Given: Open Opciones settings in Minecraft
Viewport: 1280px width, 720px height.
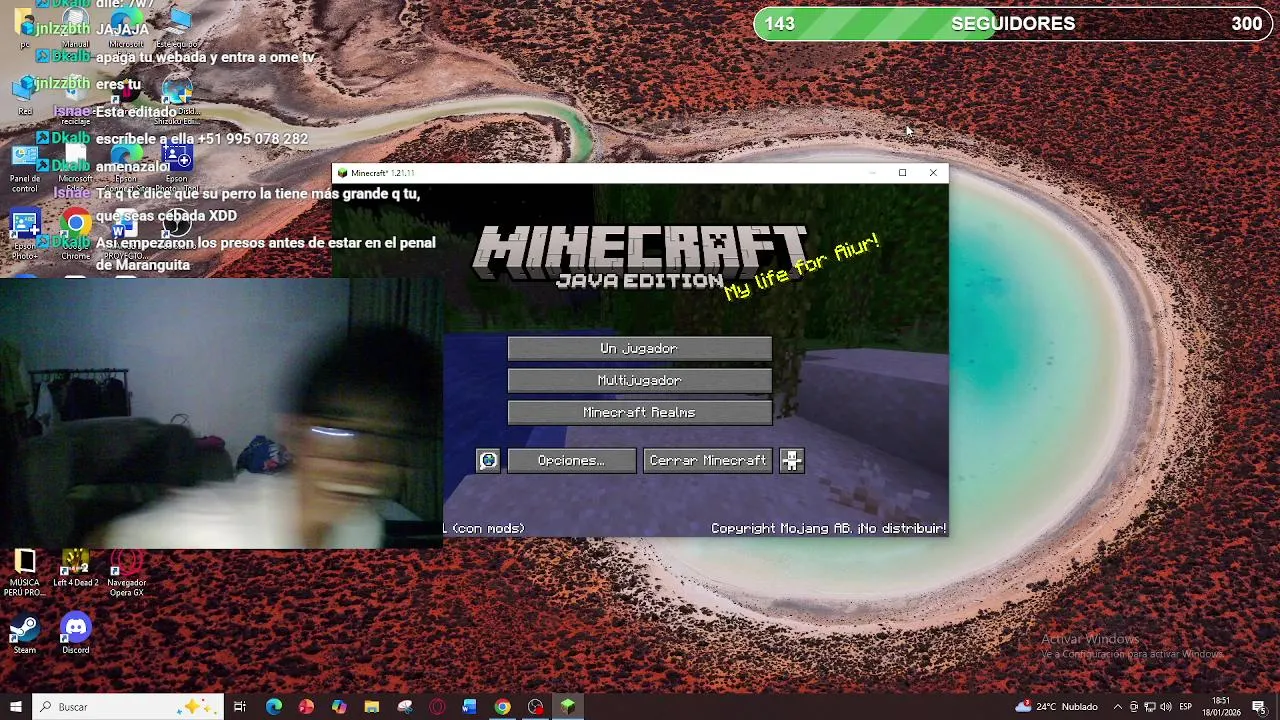Looking at the screenshot, I should tap(571, 460).
